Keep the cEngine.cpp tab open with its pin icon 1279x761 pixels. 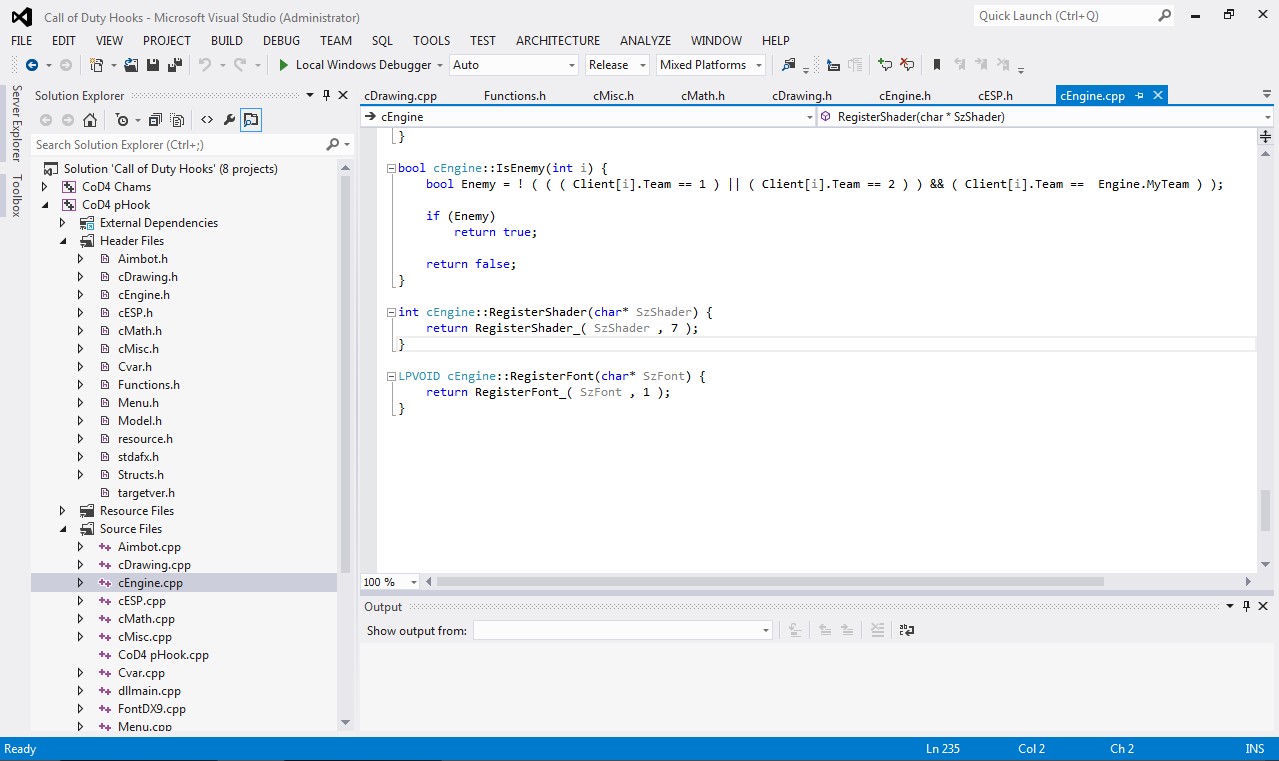pyautogui.click(x=1140, y=96)
